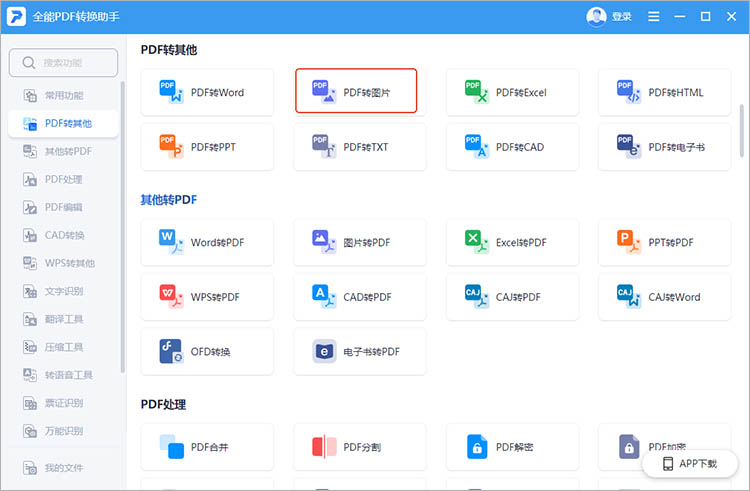This screenshot has width=750, height=491.
Task: Open the PDF转Excel converter
Action: (512, 92)
